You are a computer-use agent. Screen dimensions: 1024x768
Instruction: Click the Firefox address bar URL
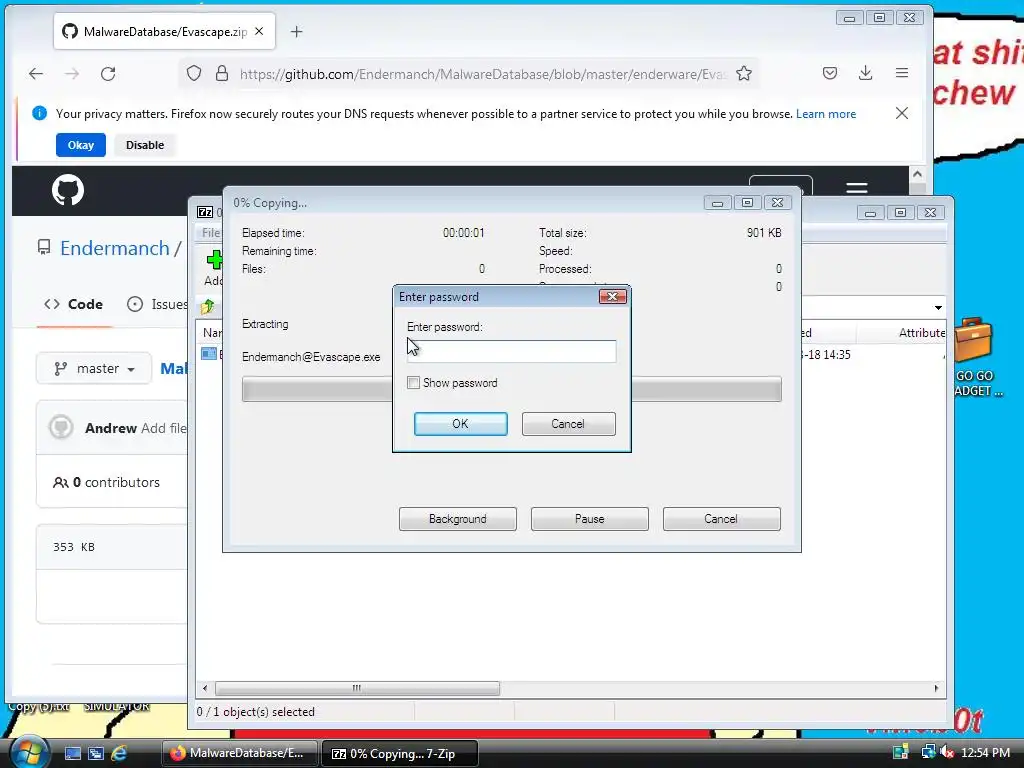point(483,74)
